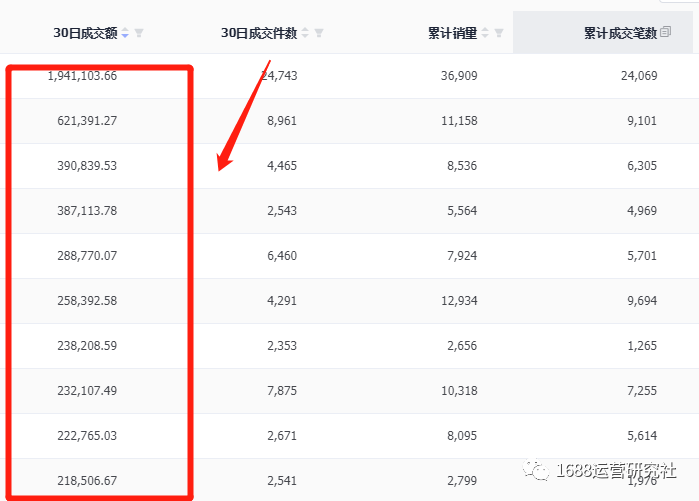
Task: Click the 1688运营研究社 watermark text
Action: tap(617, 470)
